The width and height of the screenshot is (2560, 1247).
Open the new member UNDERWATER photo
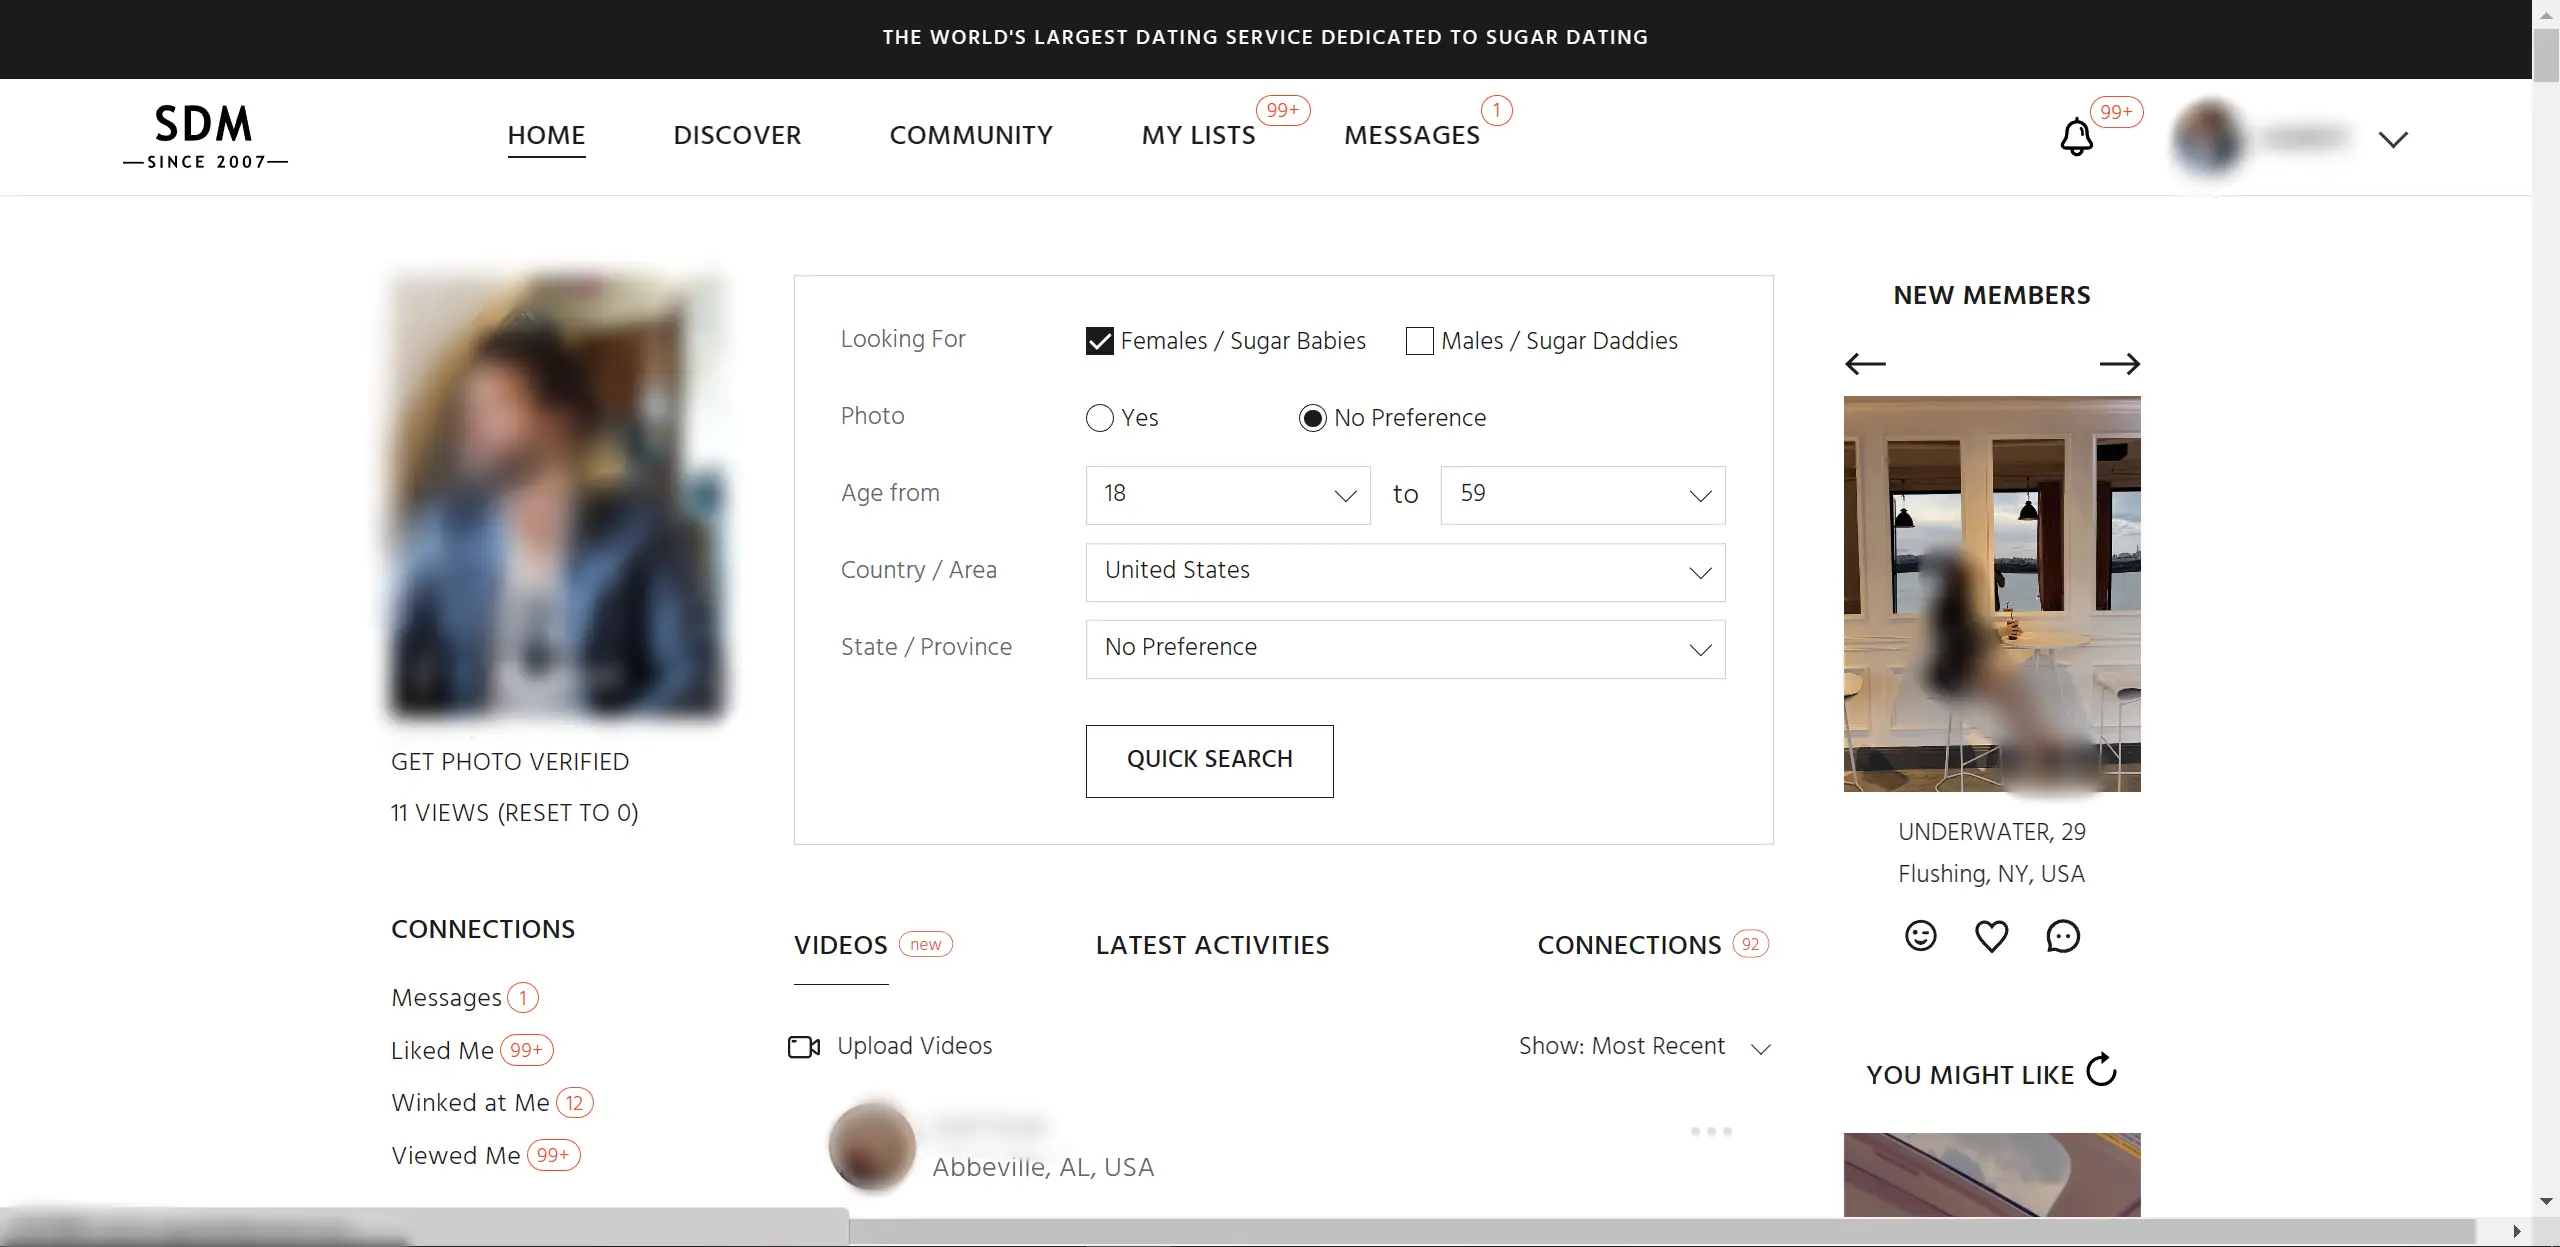pos(1991,594)
